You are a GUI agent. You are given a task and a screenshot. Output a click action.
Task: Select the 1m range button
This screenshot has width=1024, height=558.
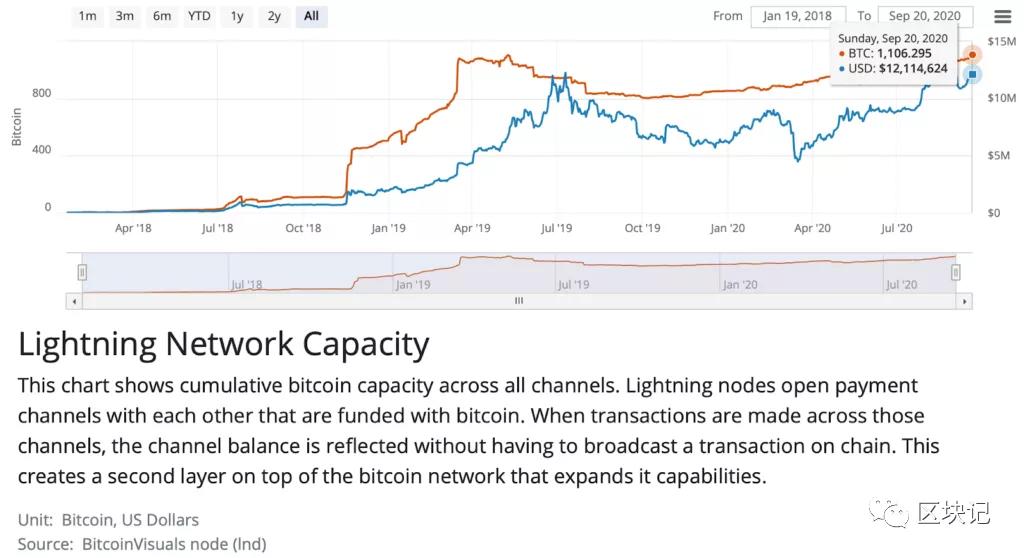click(x=88, y=16)
